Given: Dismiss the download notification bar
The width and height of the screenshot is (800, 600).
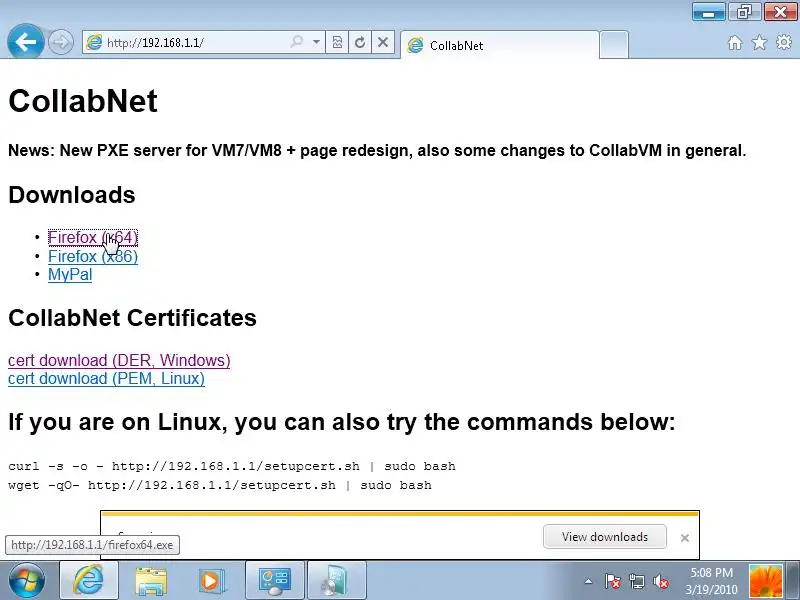Looking at the screenshot, I should (685, 538).
